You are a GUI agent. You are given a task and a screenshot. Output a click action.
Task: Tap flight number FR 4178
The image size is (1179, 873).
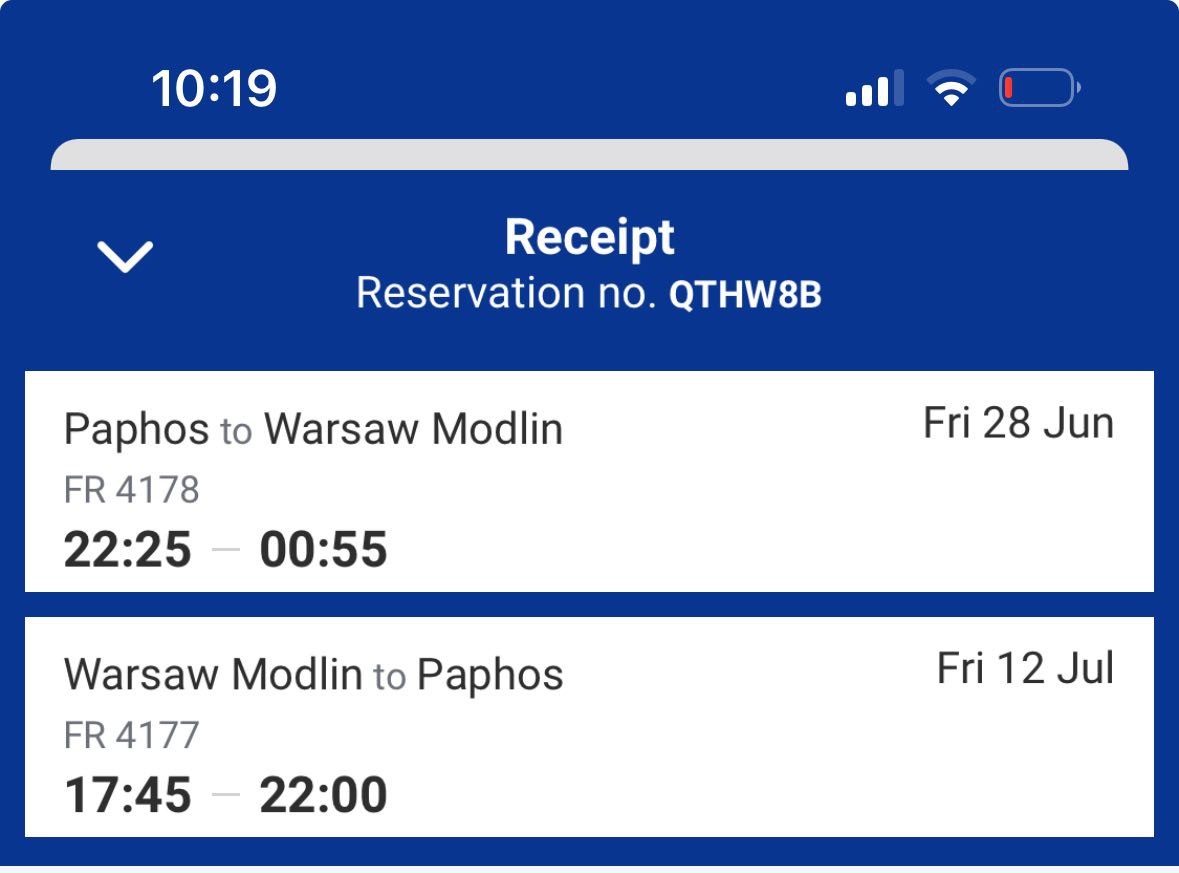(x=132, y=490)
